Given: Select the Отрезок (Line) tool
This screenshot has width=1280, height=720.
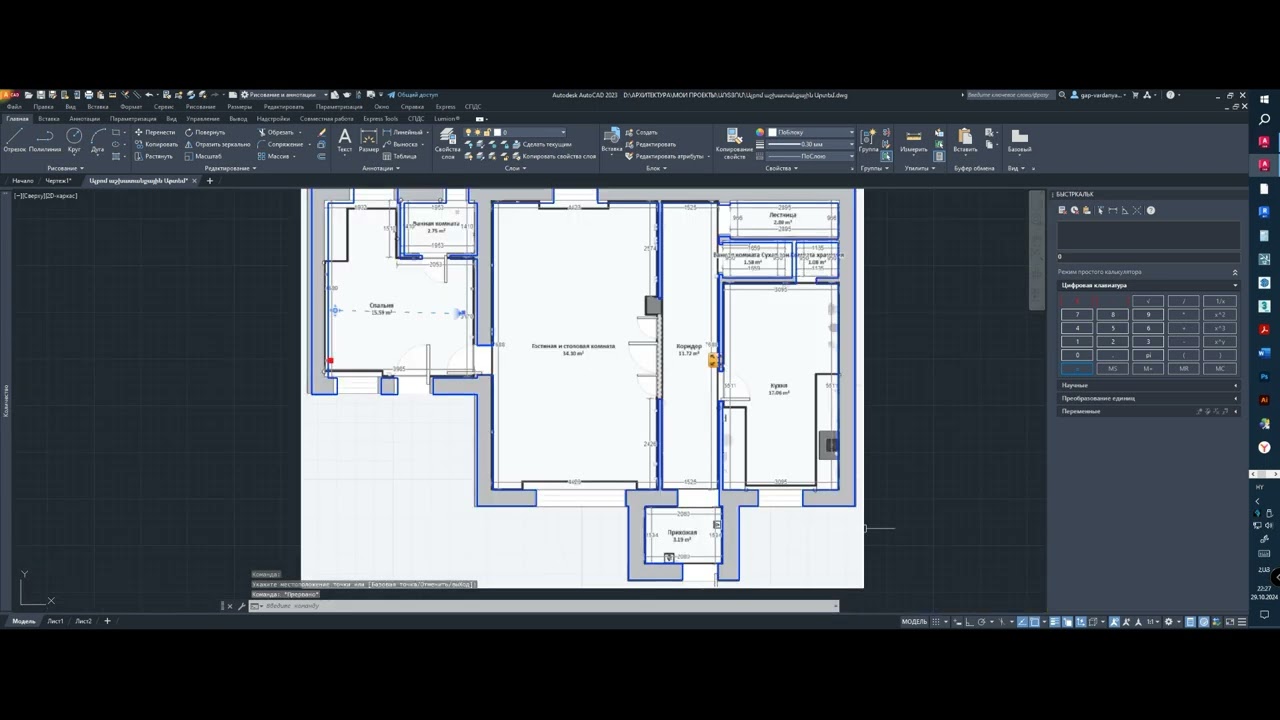Looking at the screenshot, I should (14, 139).
